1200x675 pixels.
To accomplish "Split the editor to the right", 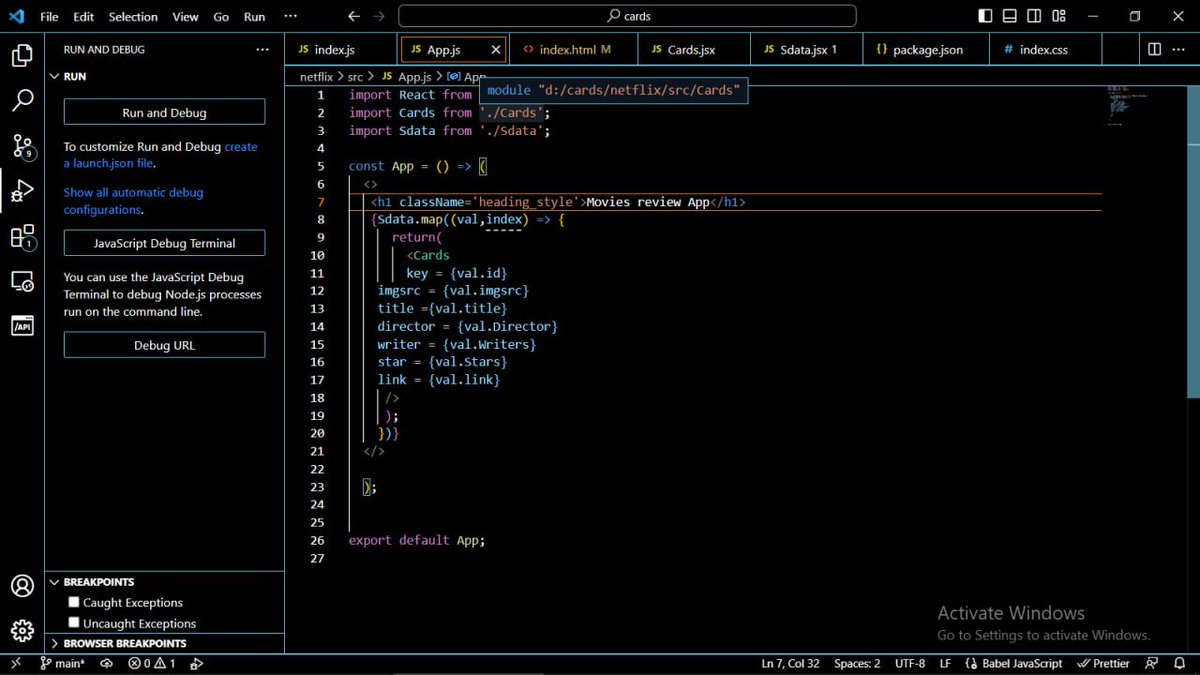I will click(x=1154, y=49).
